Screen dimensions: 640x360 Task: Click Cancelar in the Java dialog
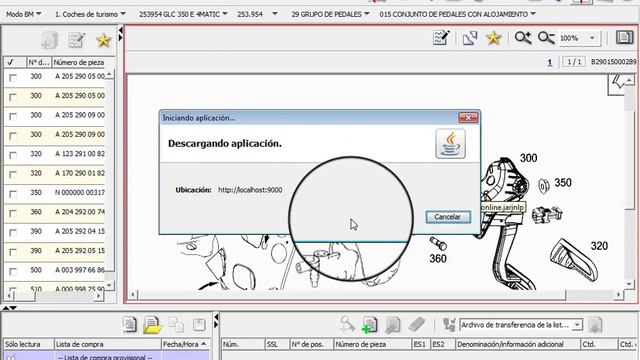[x=448, y=217]
